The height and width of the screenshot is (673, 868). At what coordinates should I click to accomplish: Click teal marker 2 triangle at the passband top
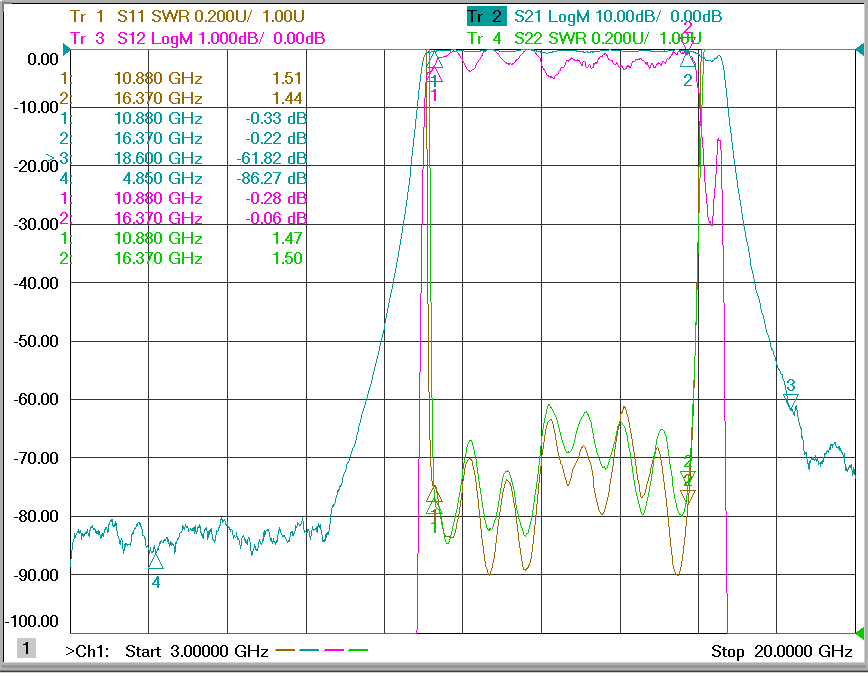688,60
